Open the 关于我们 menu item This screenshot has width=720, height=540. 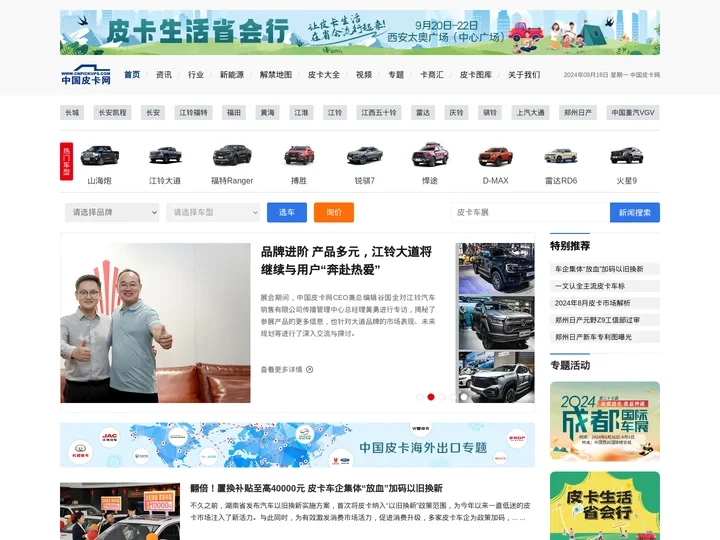click(x=524, y=74)
